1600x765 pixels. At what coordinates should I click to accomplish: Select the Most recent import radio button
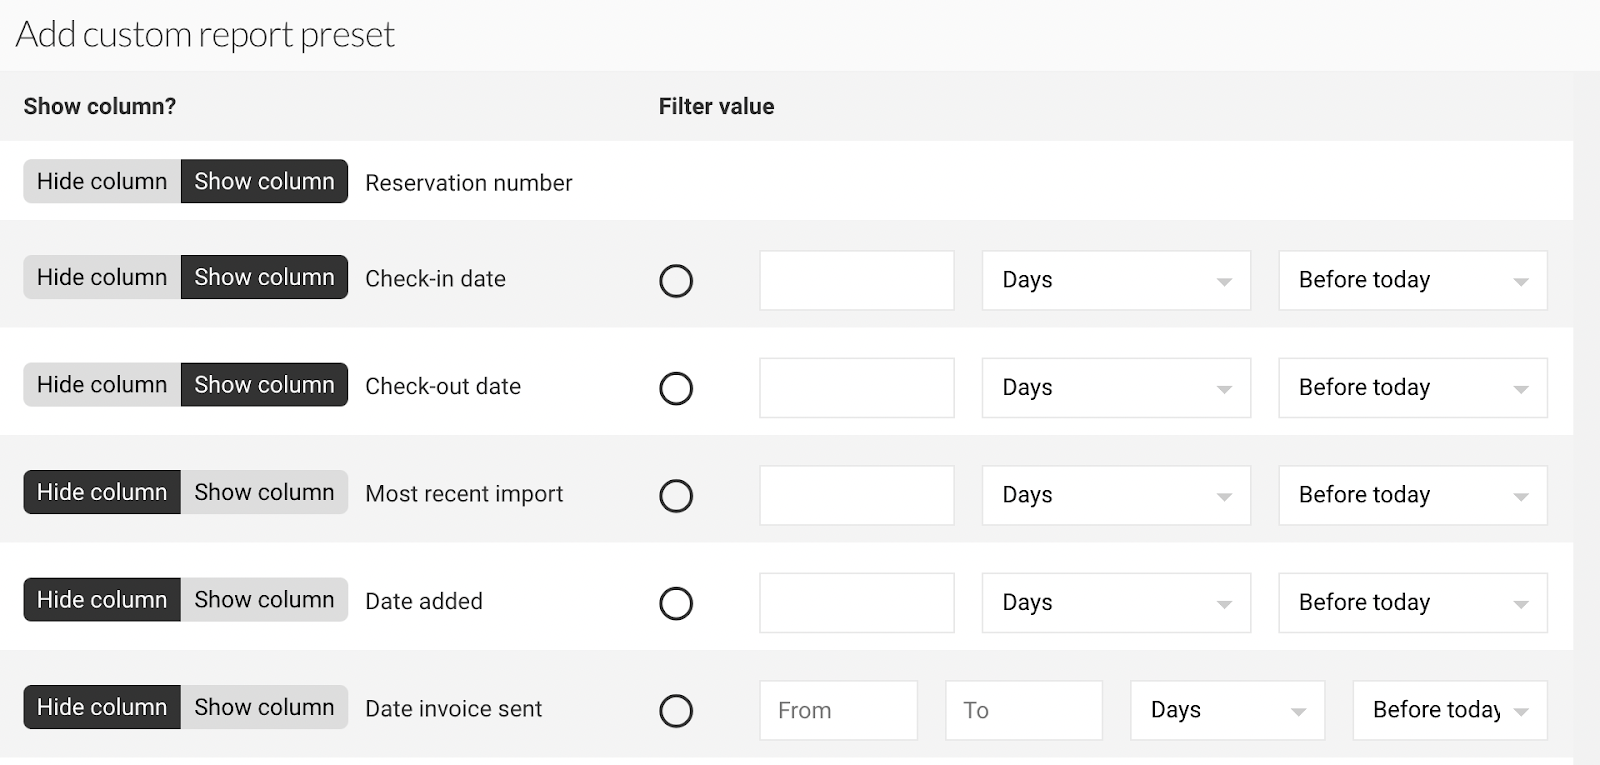tap(676, 496)
